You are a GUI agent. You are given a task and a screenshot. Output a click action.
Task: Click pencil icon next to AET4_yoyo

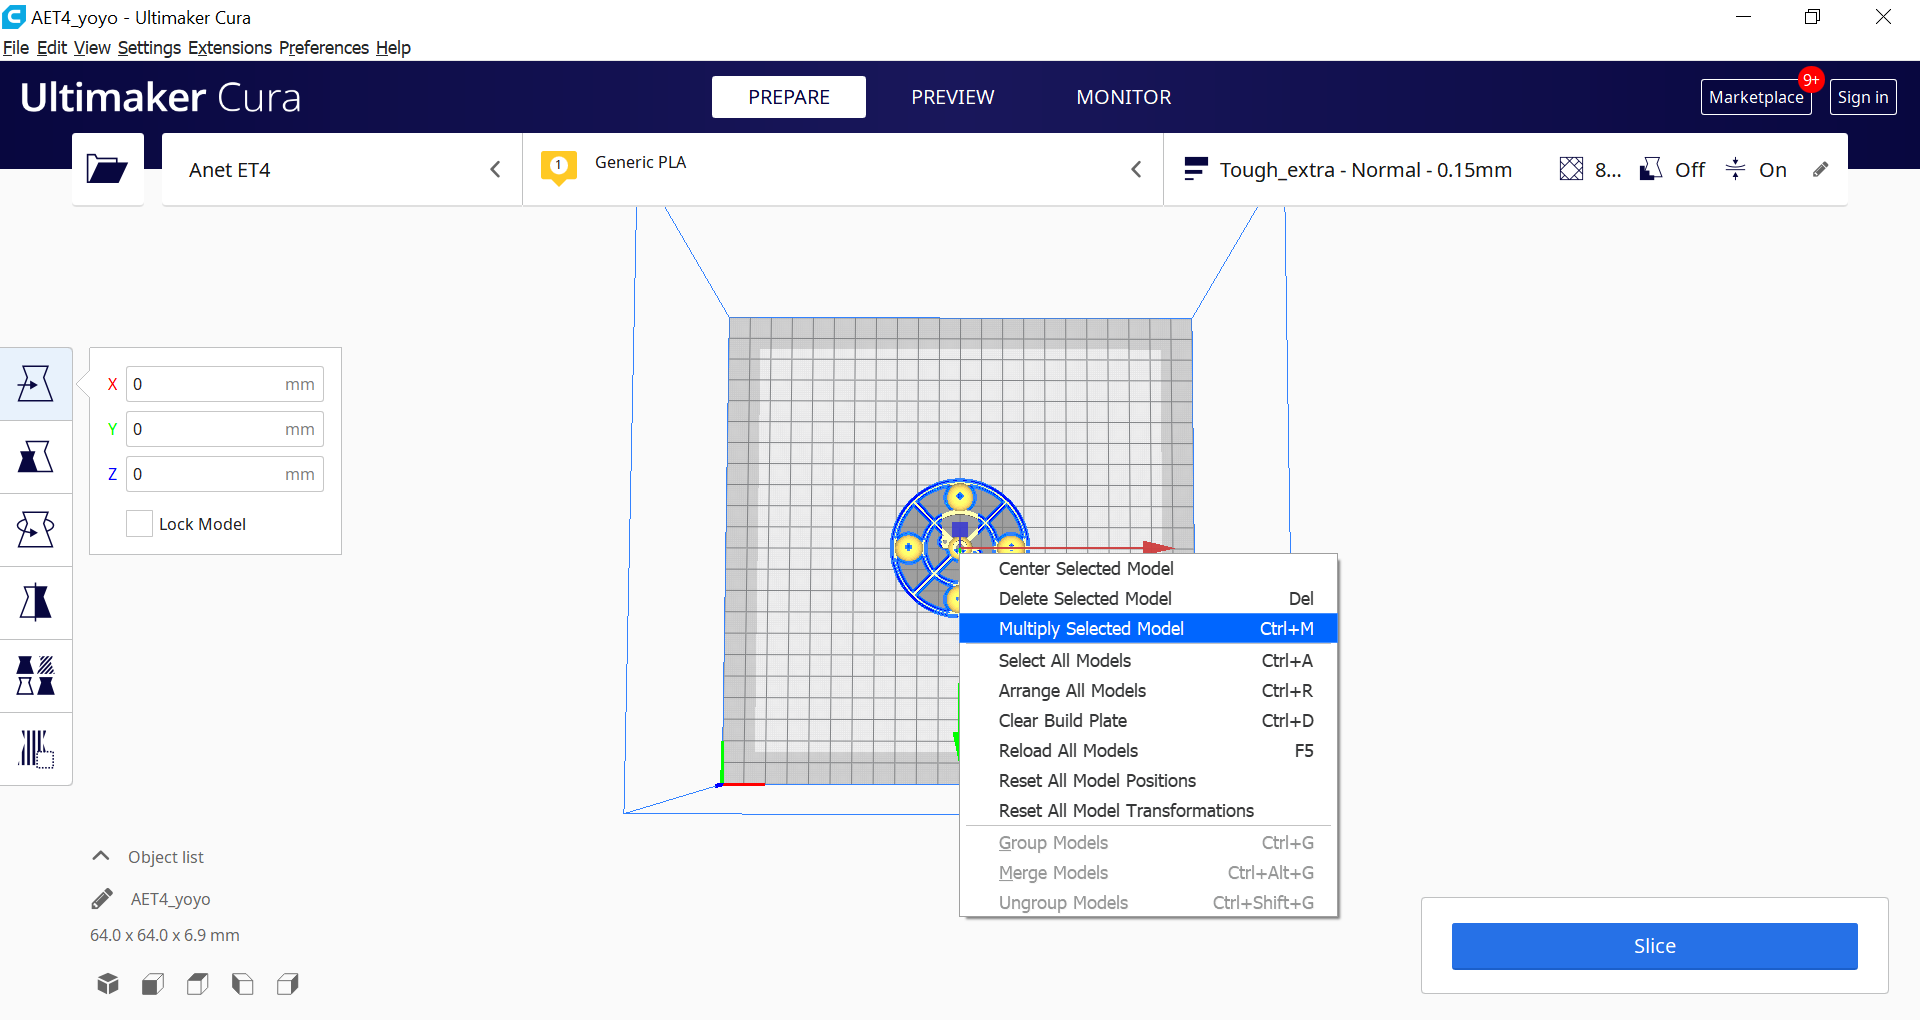(x=102, y=899)
